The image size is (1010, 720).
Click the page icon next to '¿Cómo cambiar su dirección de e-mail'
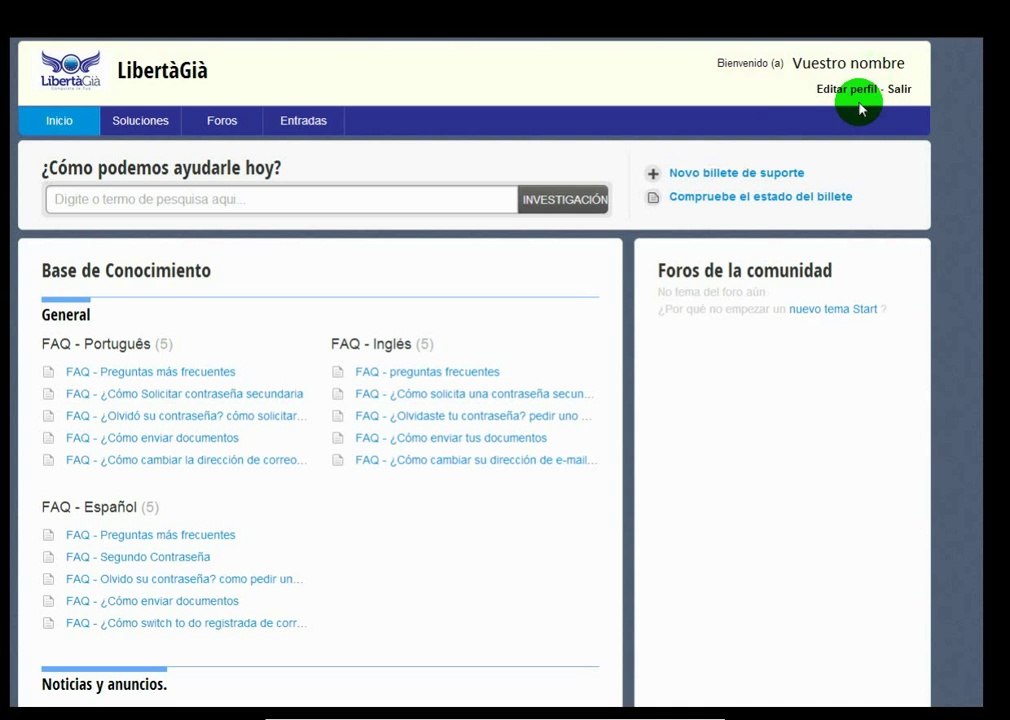coord(338,460)
